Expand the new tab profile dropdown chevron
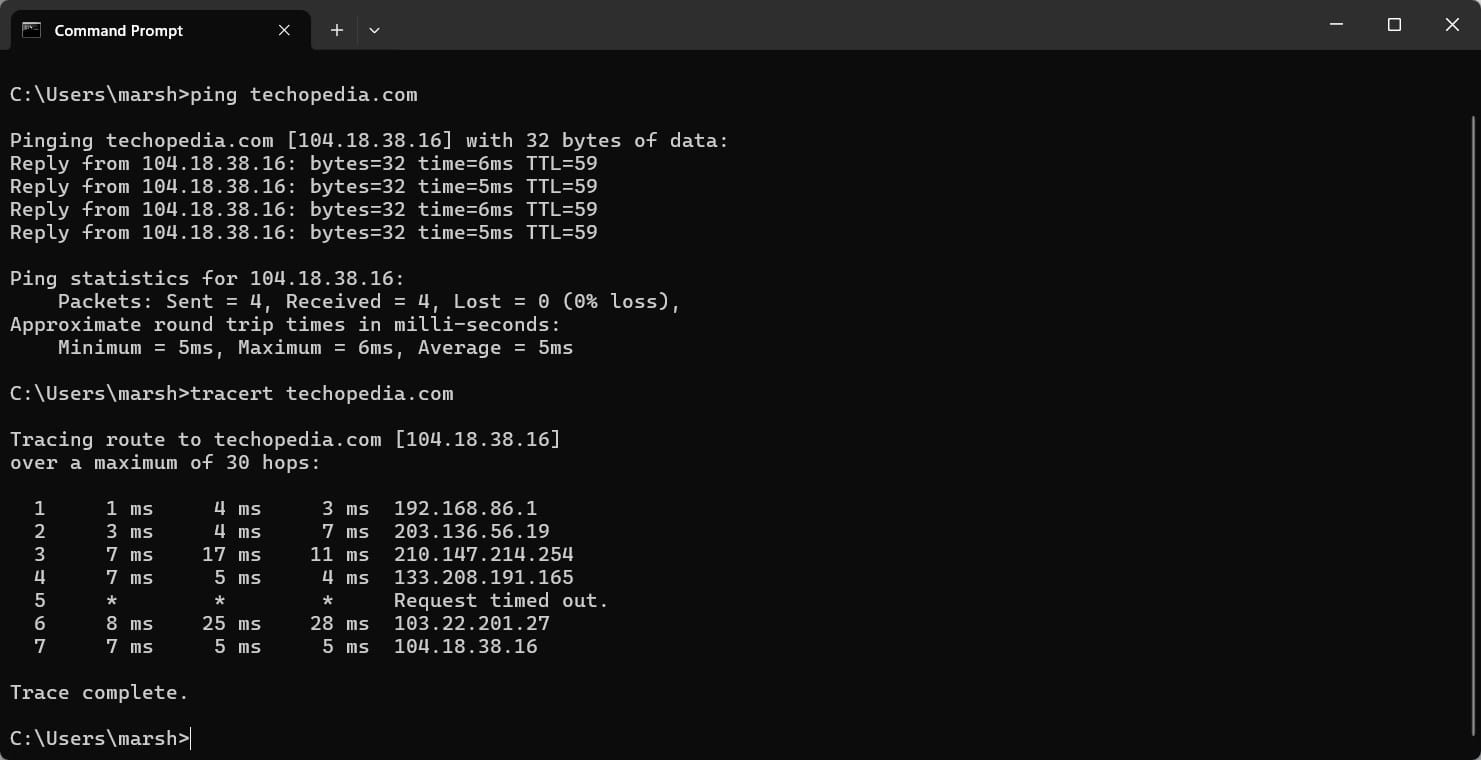 [374, 30]
